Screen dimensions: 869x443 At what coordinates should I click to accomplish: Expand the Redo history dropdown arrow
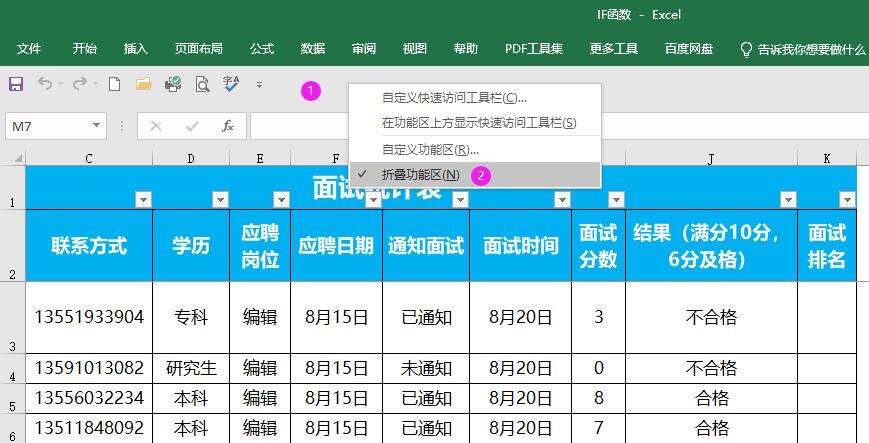95,84
